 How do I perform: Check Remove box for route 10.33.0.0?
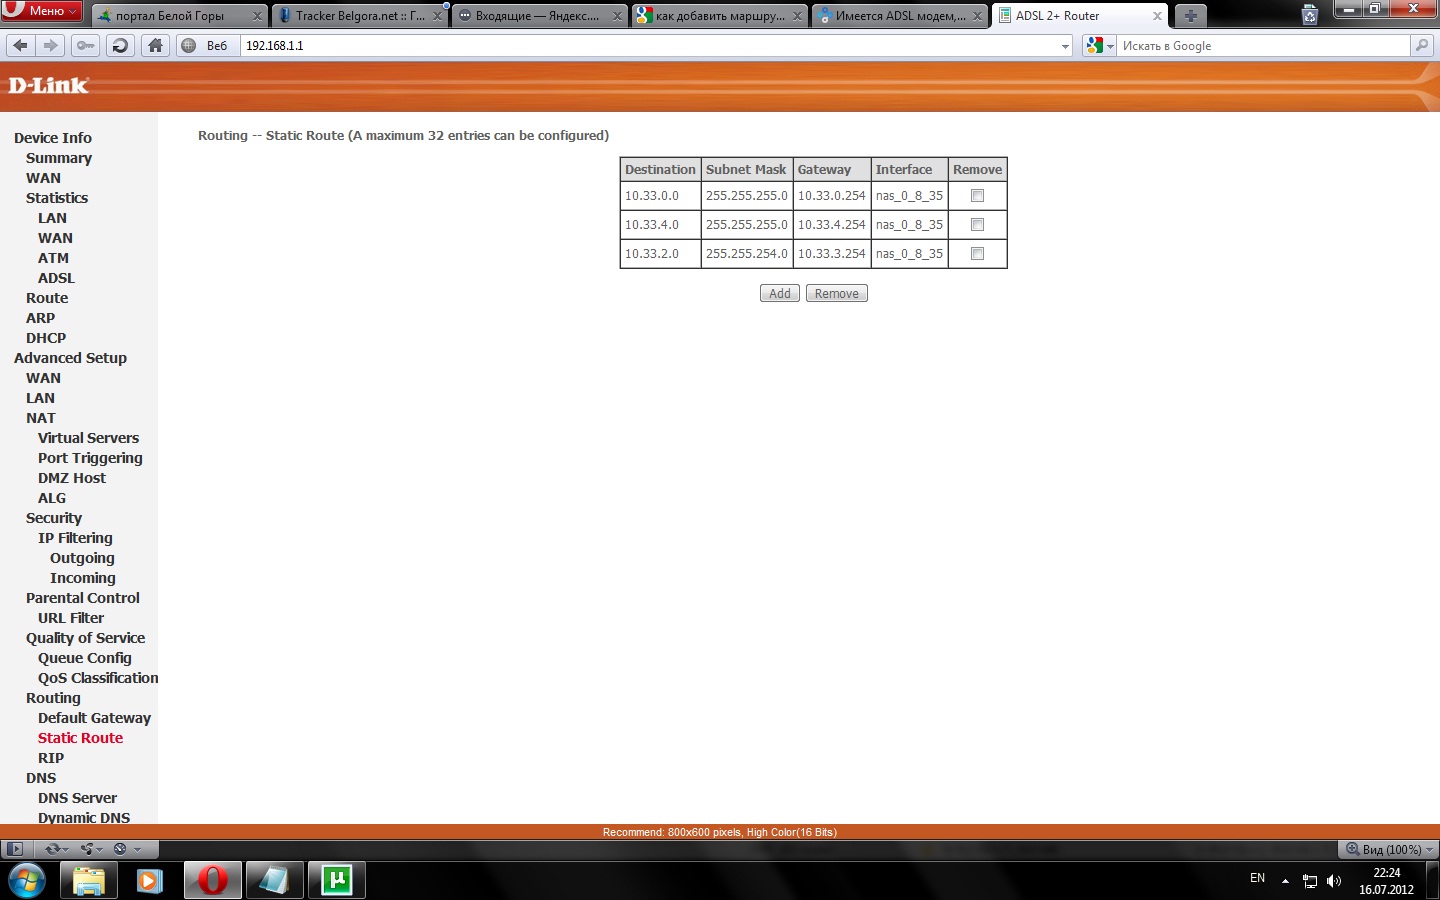click(977, 196)
